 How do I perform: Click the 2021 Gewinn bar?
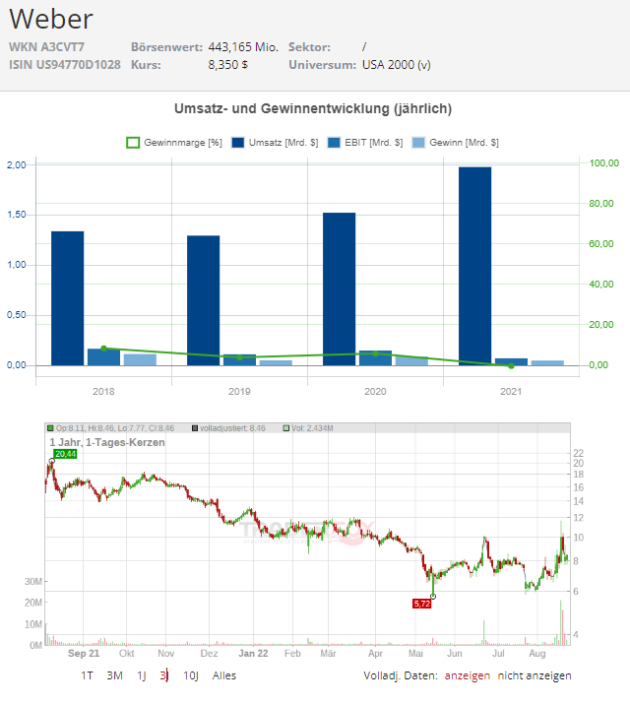[x=547, y=363]
